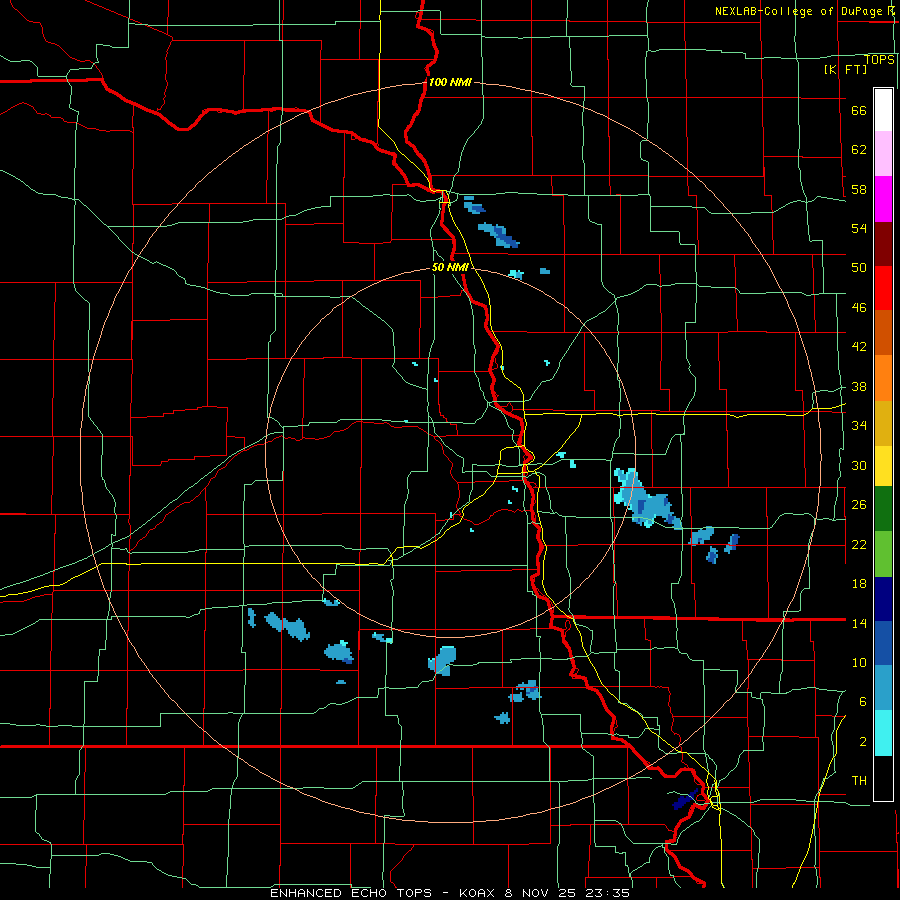Pick the light green legend segment

pyautogui.click(x=883, y=554)
